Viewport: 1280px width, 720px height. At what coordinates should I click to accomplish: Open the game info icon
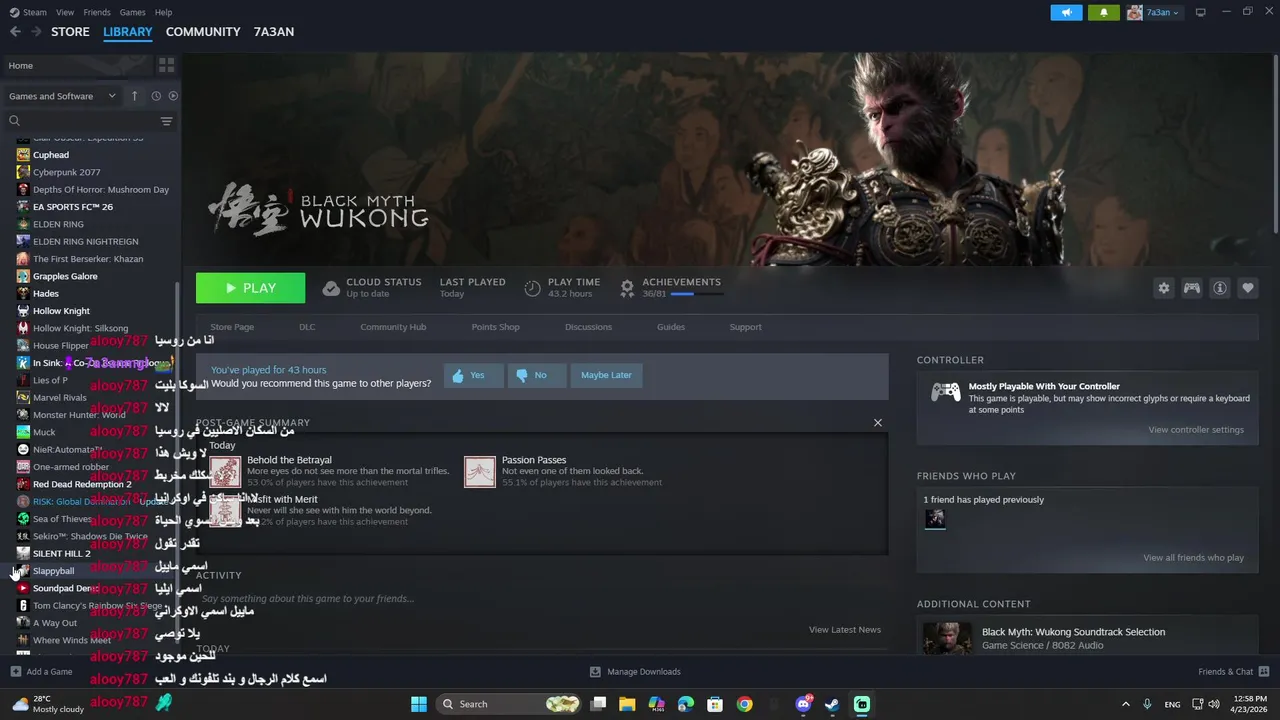point(1220,288)
